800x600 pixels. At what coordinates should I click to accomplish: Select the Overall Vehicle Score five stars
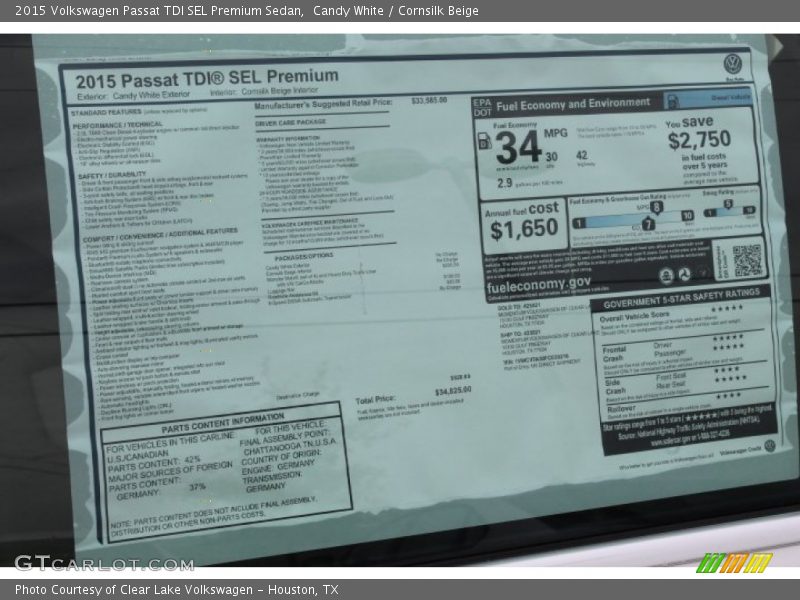pyautogui.click(x=725, y=309)
